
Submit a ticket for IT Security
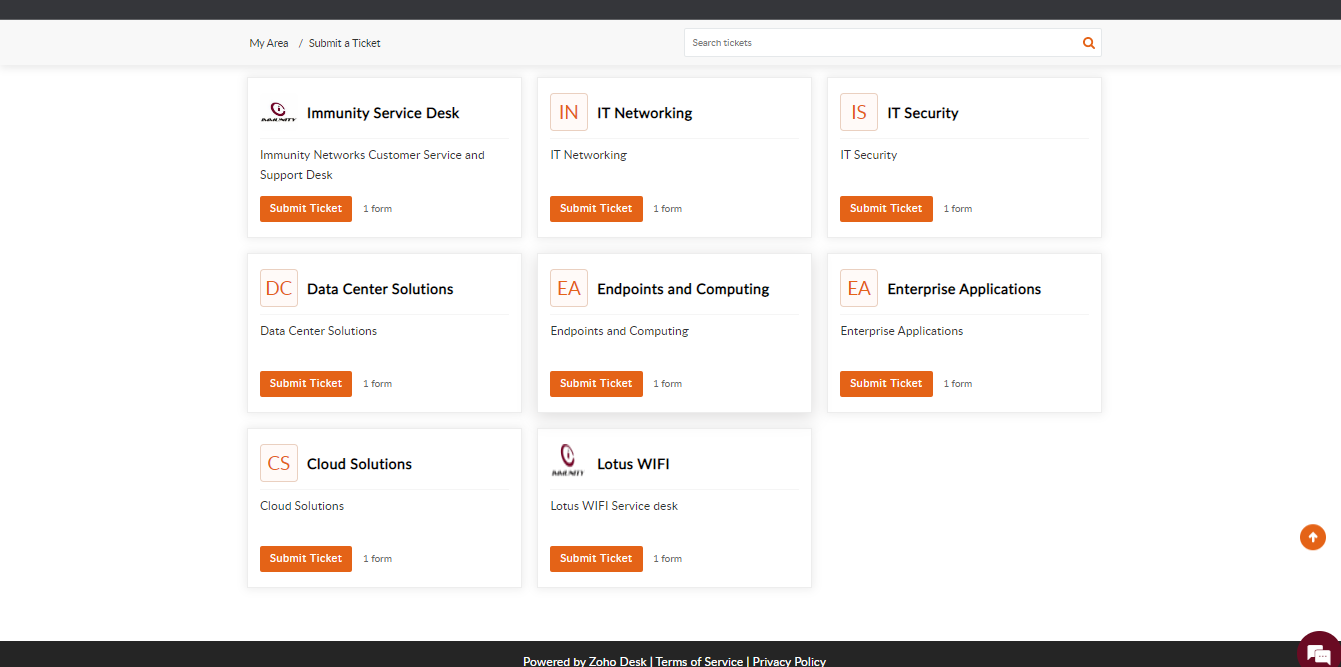click(x=886, y=208)
